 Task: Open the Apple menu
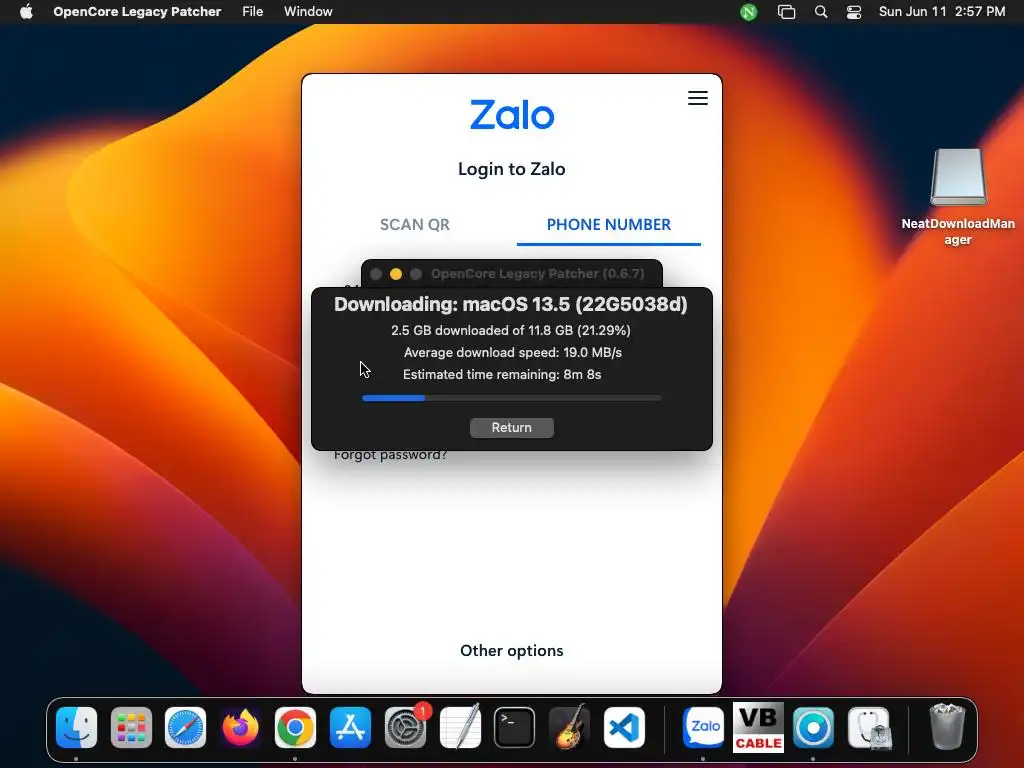coord(26,12)
